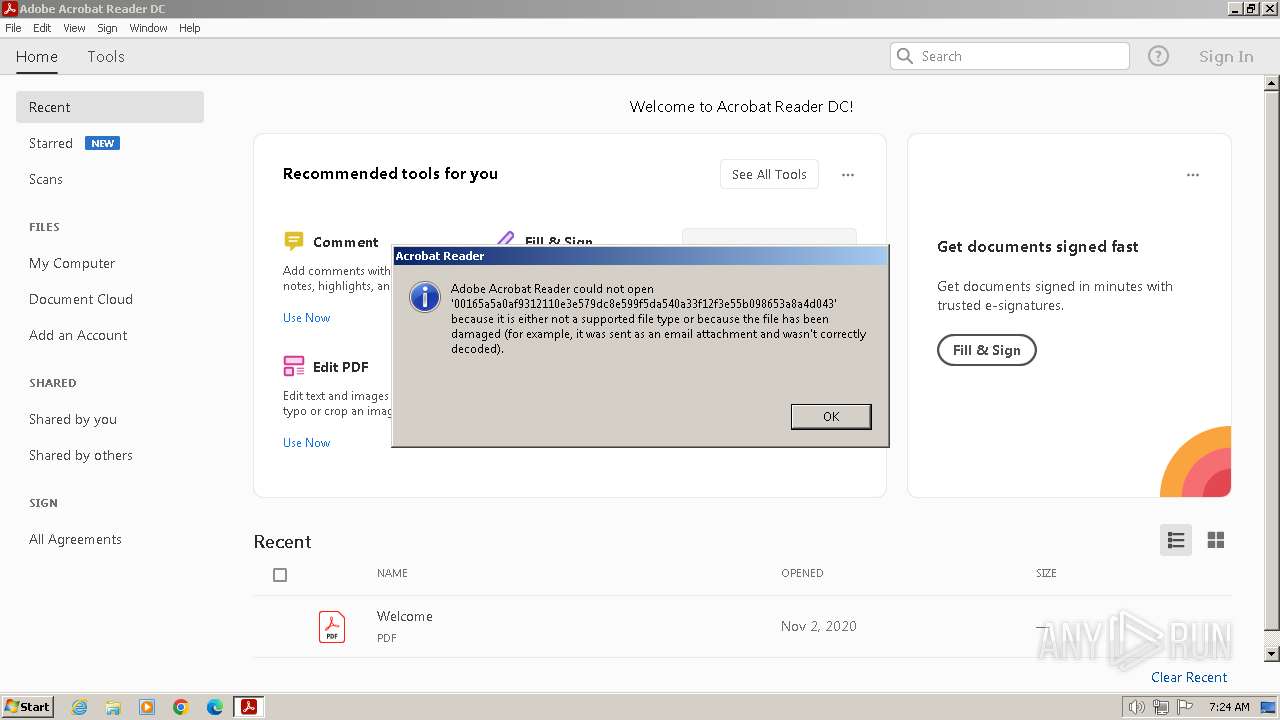This screenshot has width=1280, height=720.
Task: Select Scans in the sidebar
Action: click(x=46, y=179)
